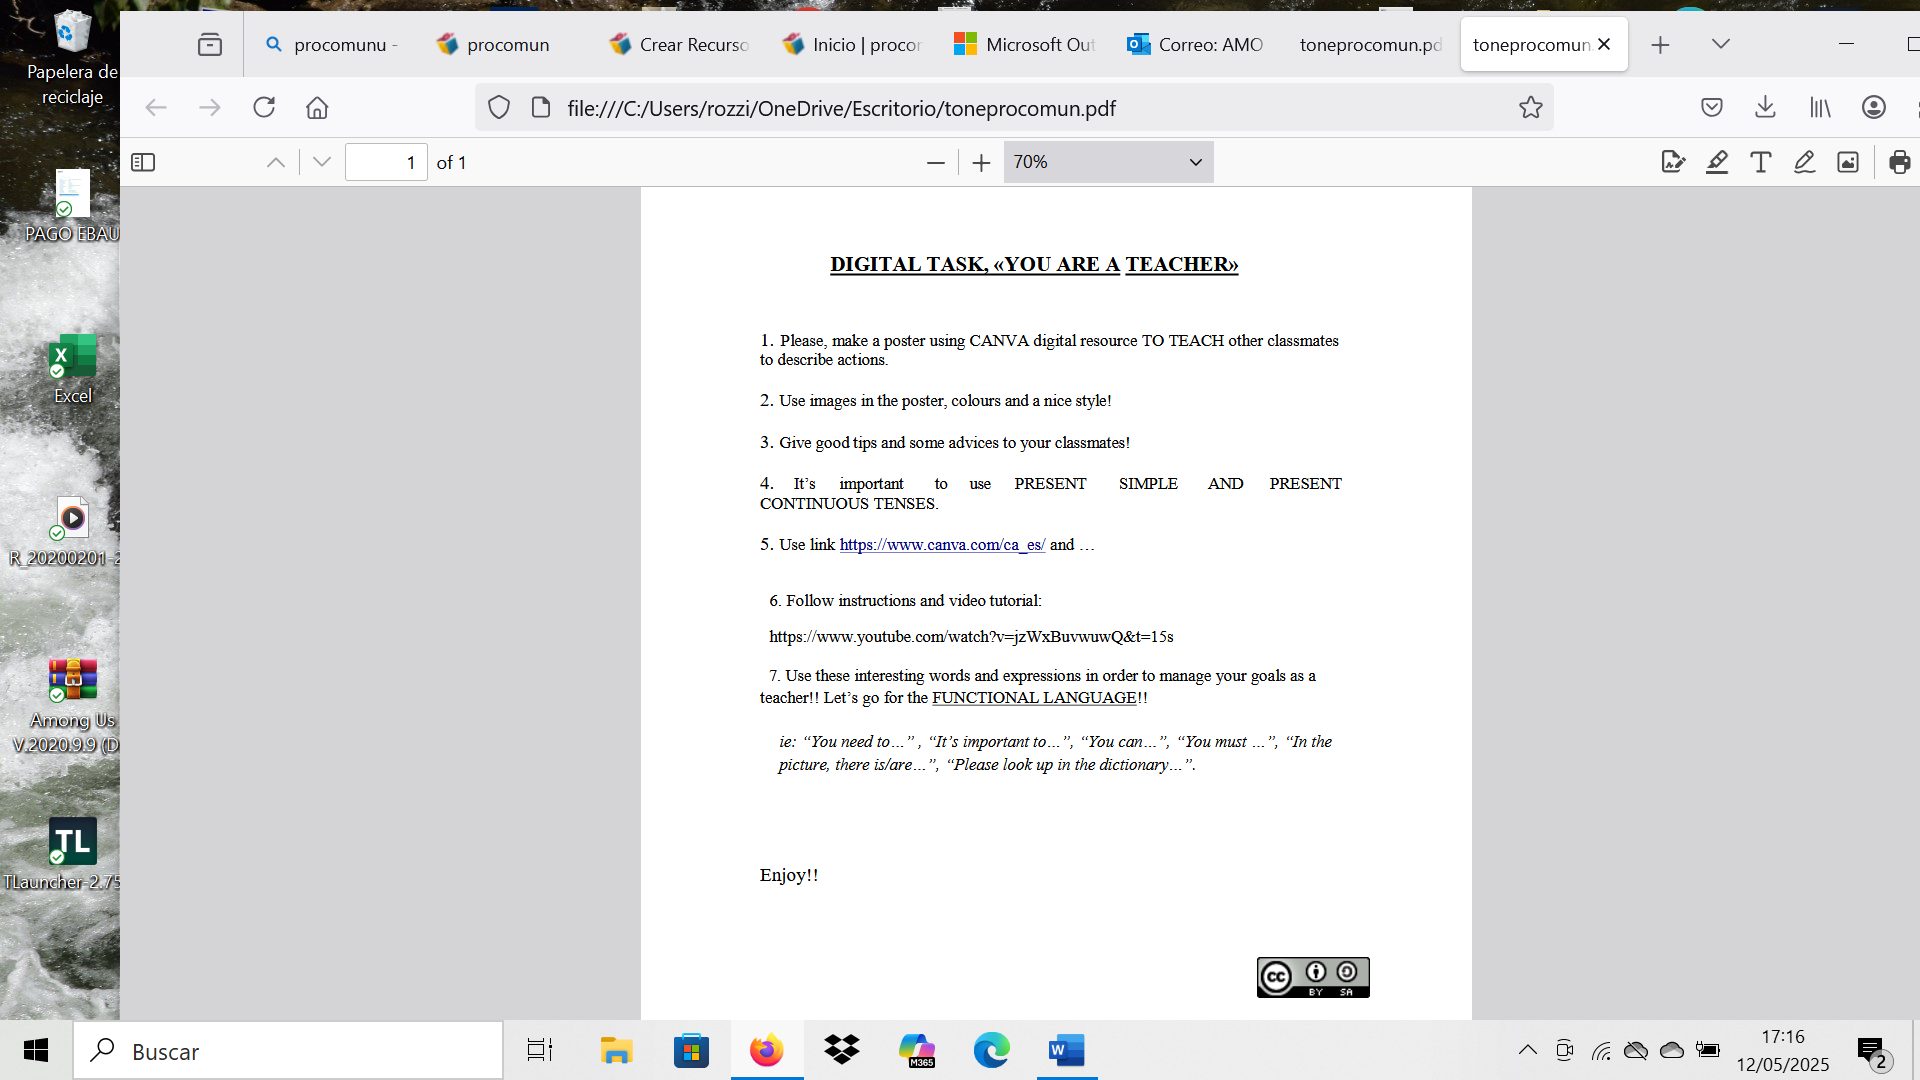Viewport: 1920px width, 1080px height.
Task: Zoom in the PDF document
Action: pos(981,162)
